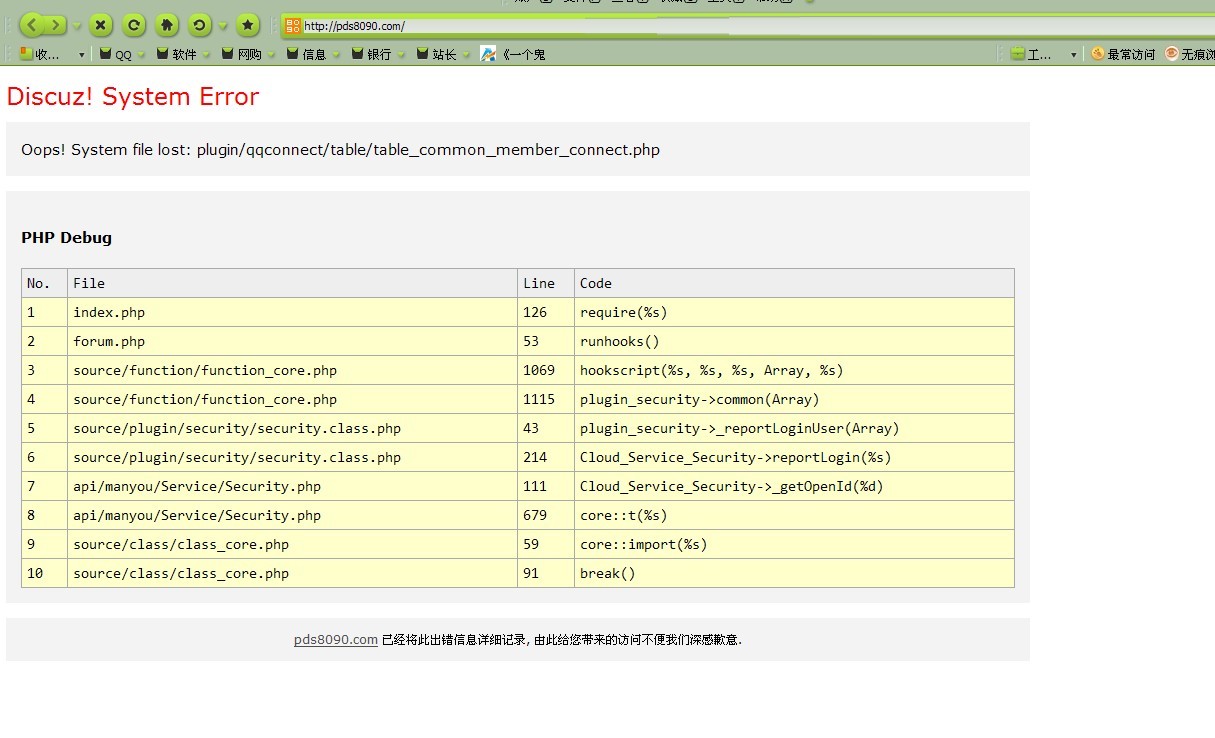Expand the arrow beside 银行 folder

402,55
